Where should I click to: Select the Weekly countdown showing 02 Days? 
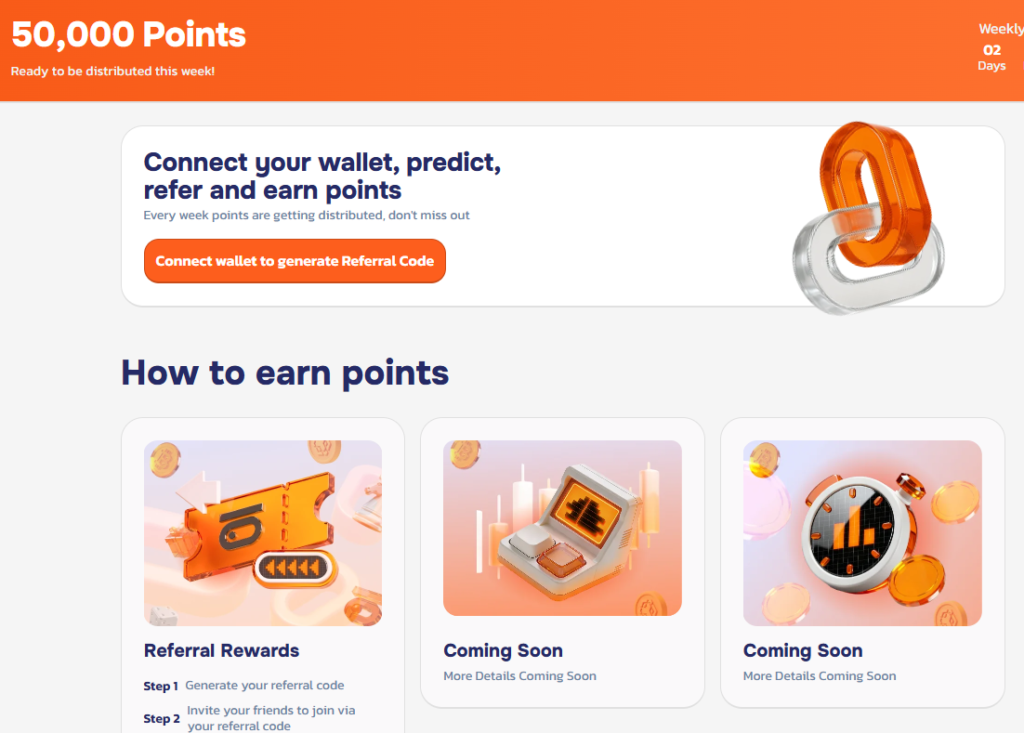[994, 47]
